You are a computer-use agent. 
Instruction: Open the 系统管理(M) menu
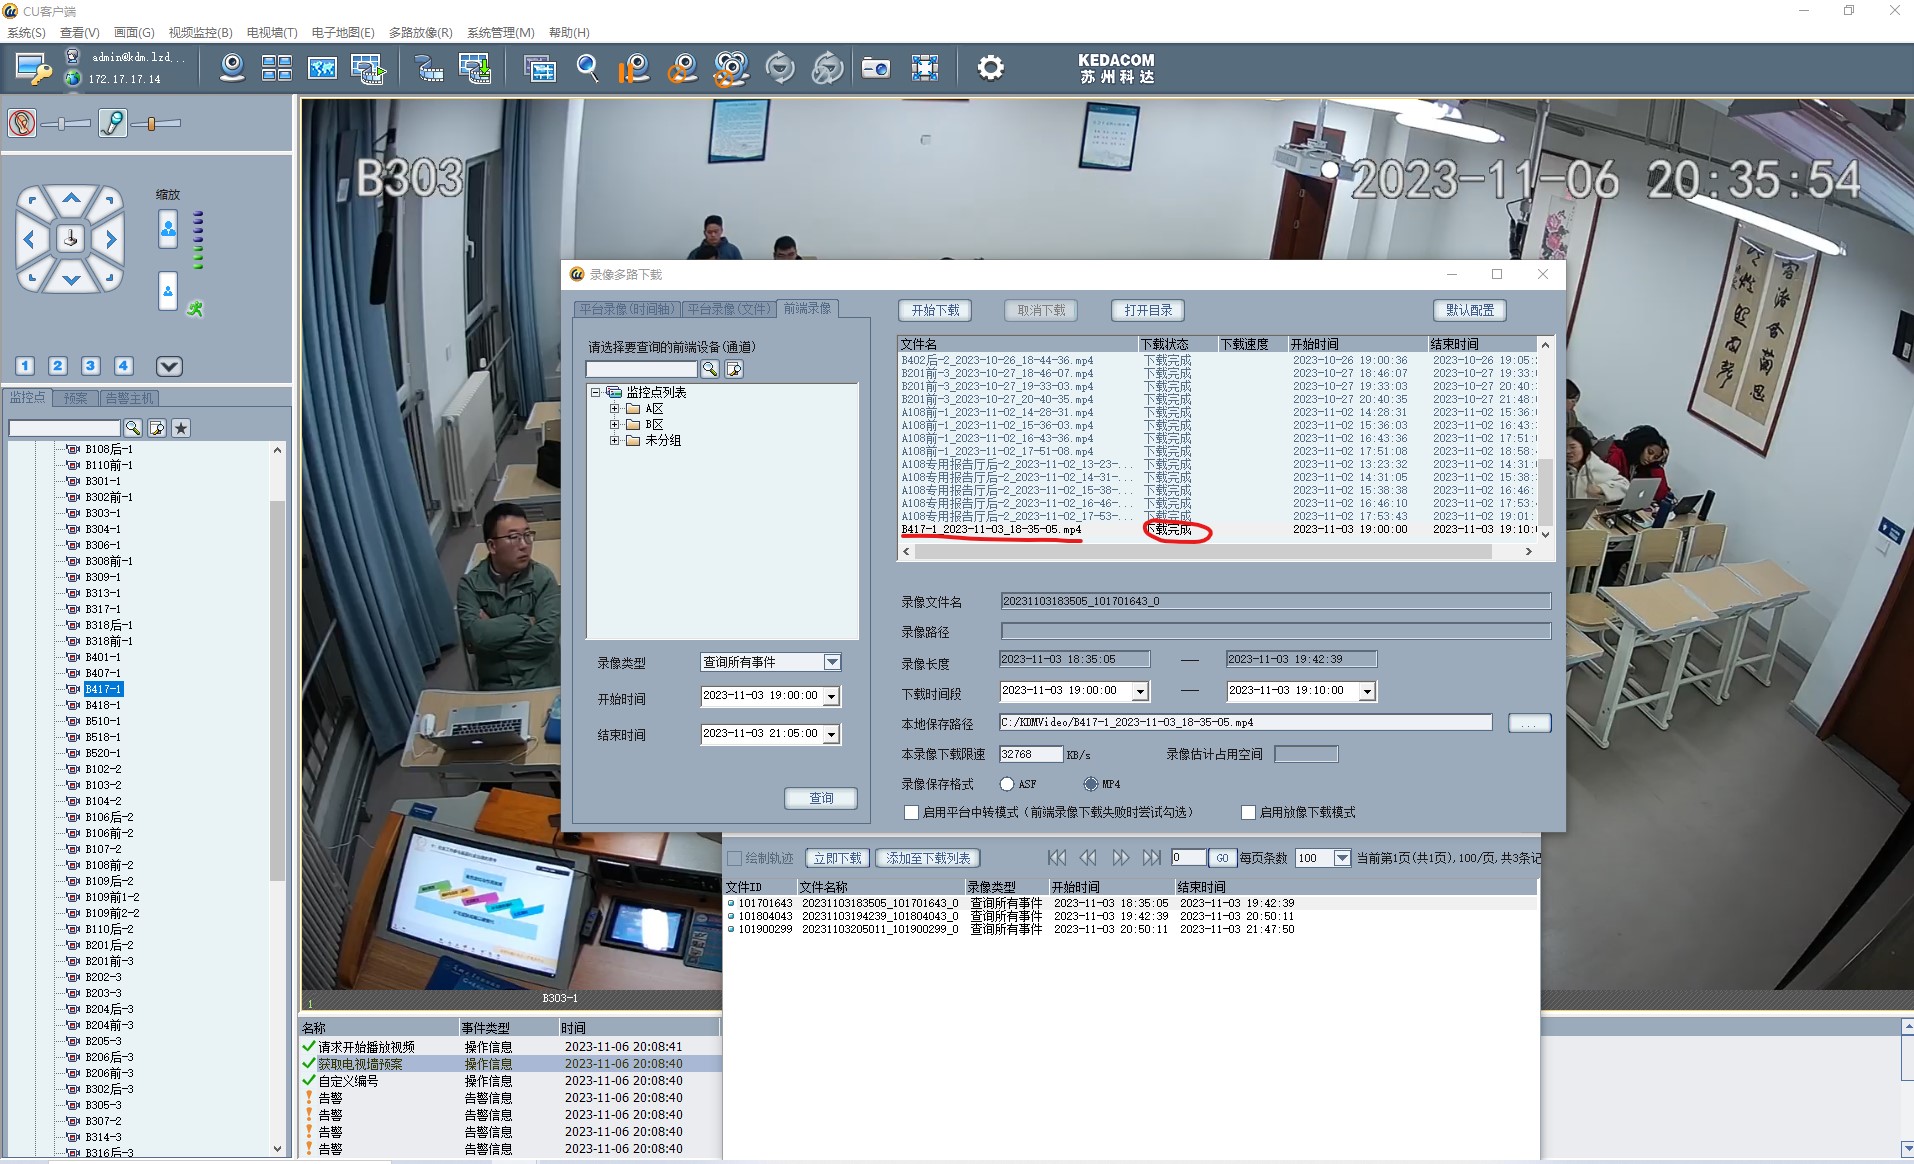[500, 32]
